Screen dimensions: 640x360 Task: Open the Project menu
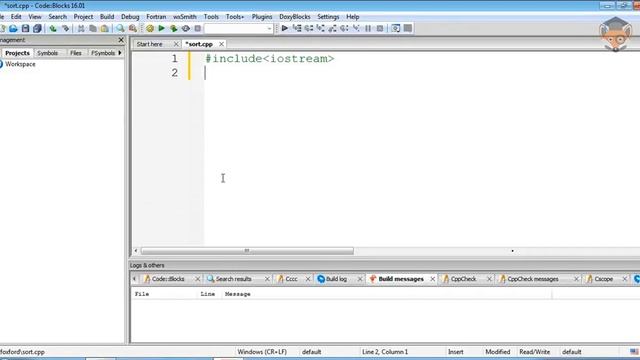(x=83, y=17)
